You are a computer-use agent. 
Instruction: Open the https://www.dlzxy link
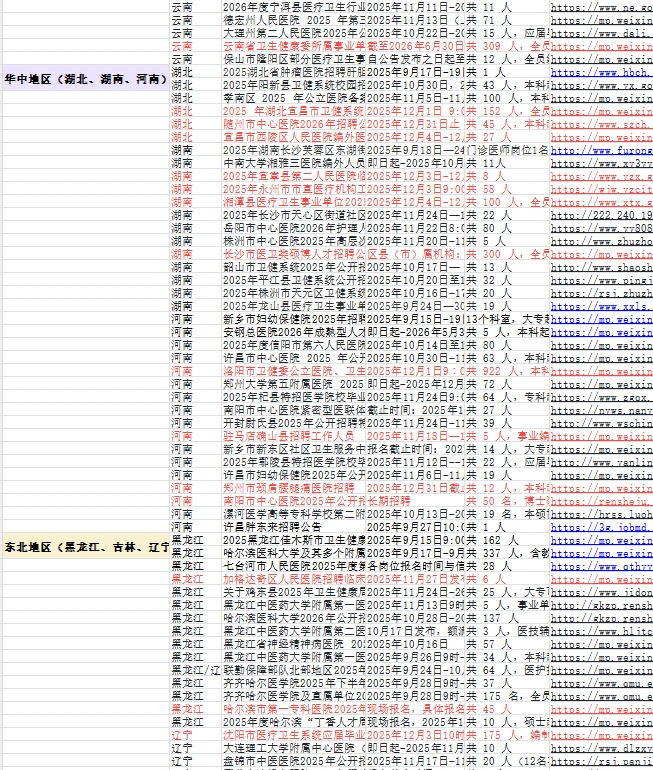[601, 748]
